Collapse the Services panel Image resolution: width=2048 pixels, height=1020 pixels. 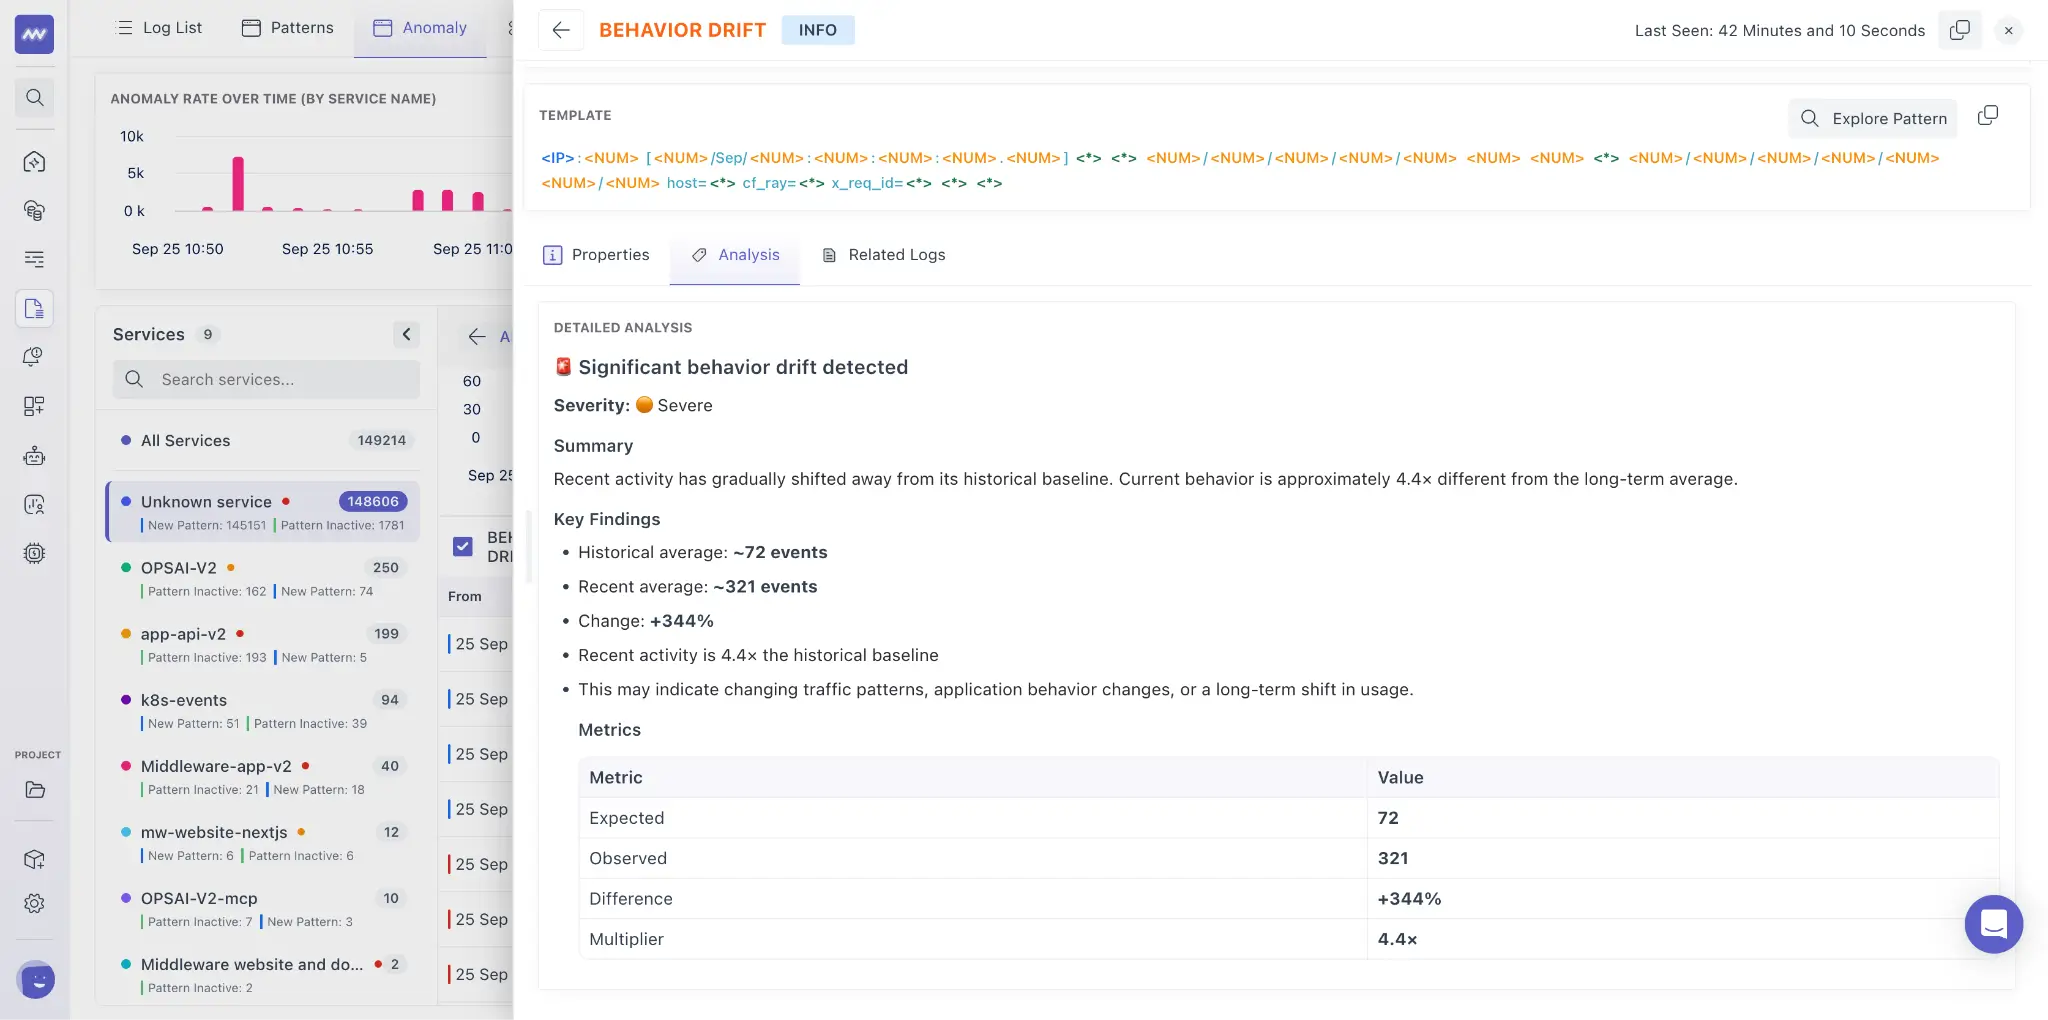406,334
